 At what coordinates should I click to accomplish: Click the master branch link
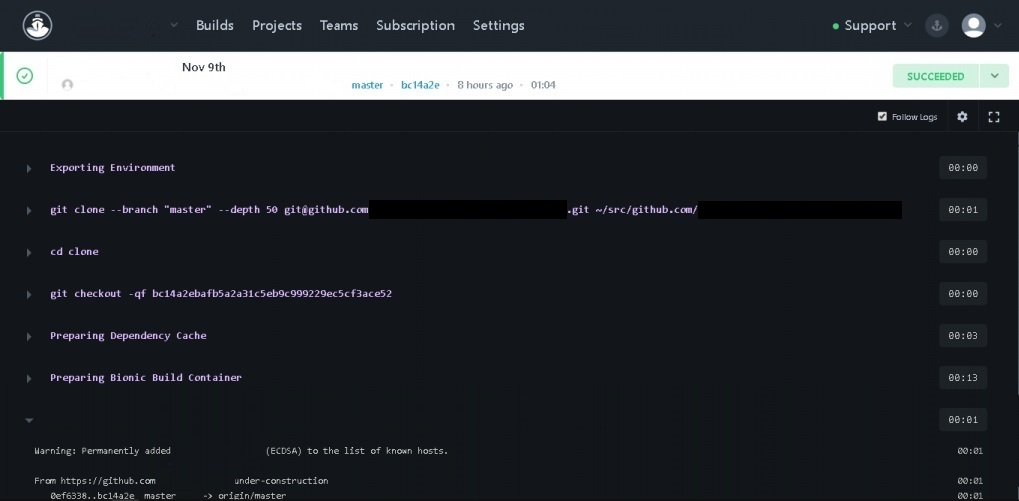(367, 85)
